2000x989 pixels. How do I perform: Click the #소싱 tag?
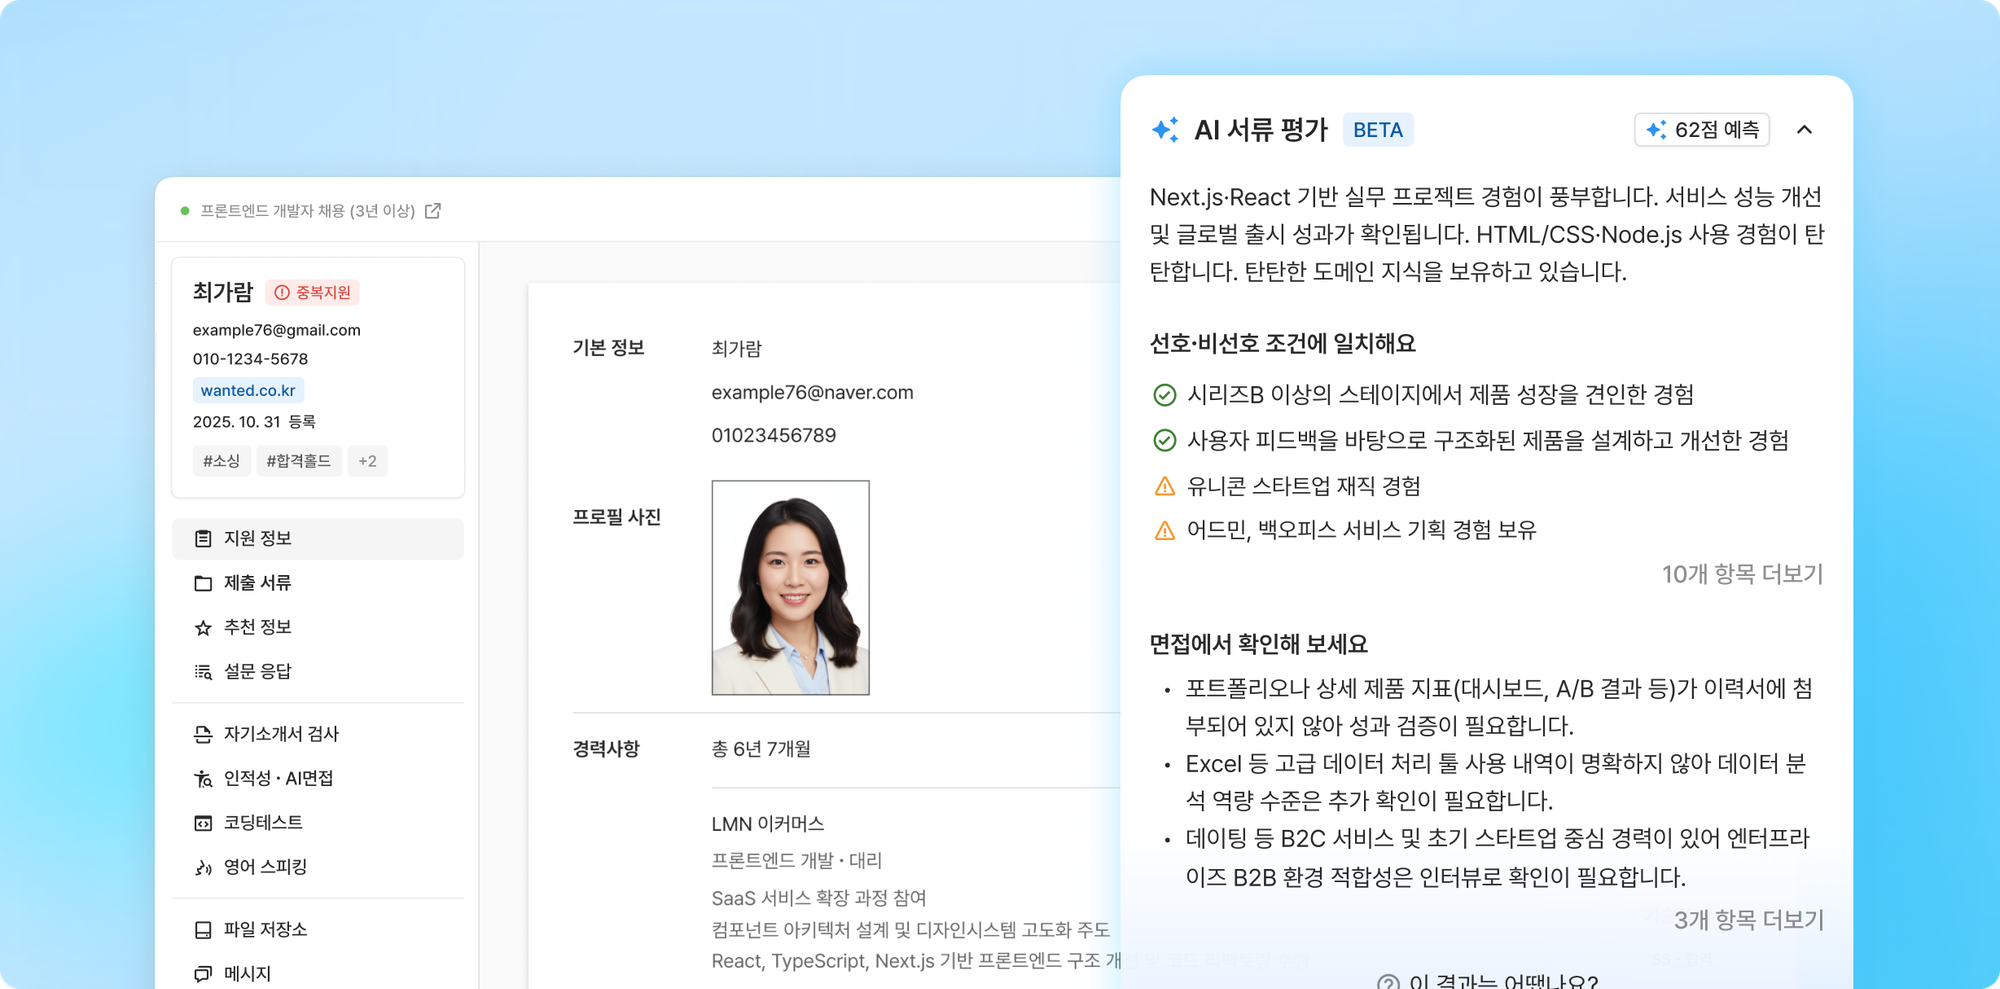222,461
